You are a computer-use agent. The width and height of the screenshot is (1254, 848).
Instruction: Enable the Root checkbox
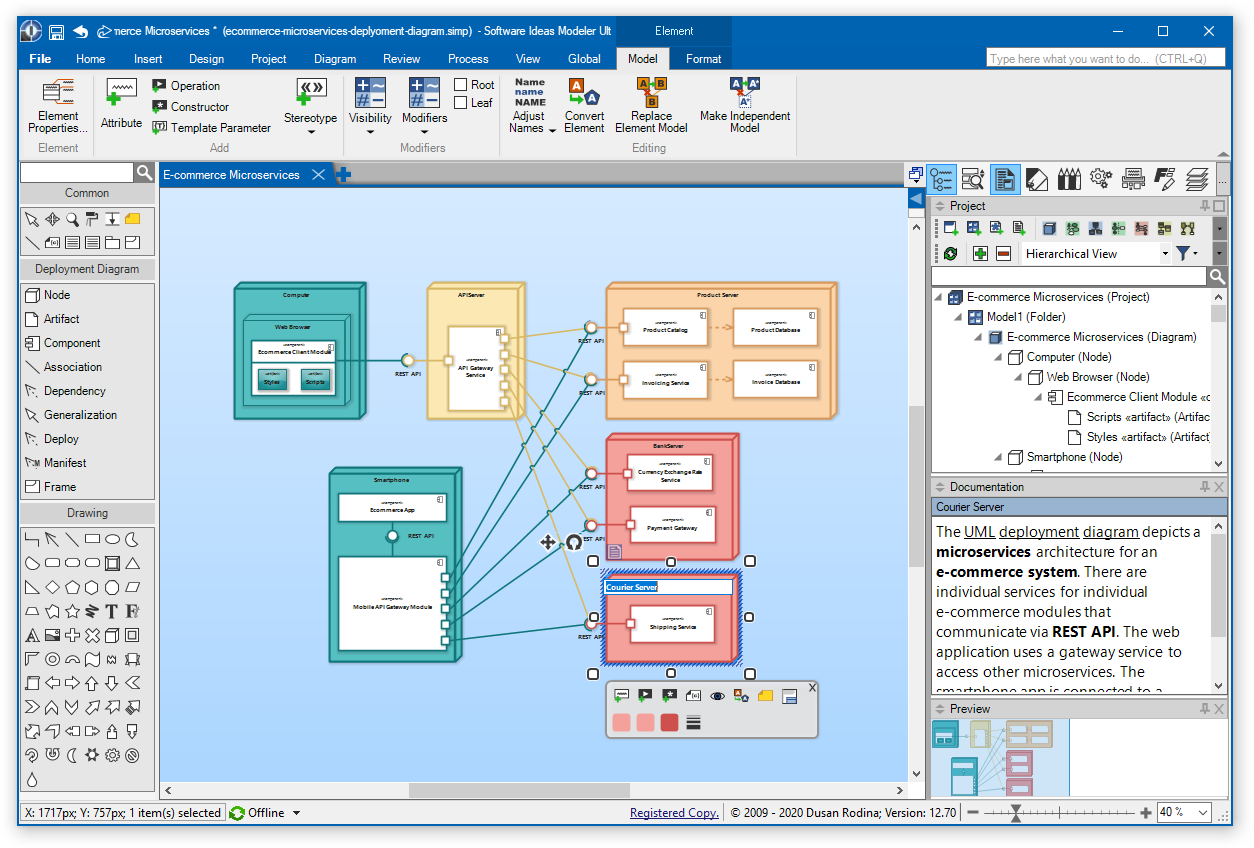(x=461, y=85)
